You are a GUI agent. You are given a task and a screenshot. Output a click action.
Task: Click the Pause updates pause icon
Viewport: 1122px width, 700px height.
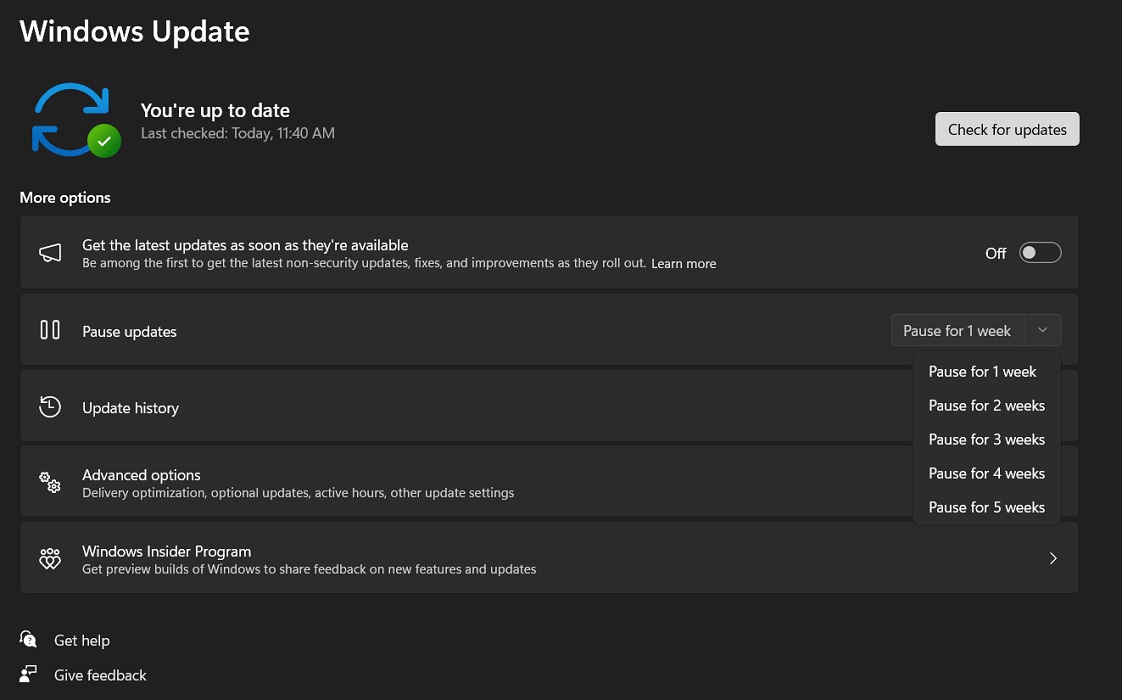(x=50, y=330)
